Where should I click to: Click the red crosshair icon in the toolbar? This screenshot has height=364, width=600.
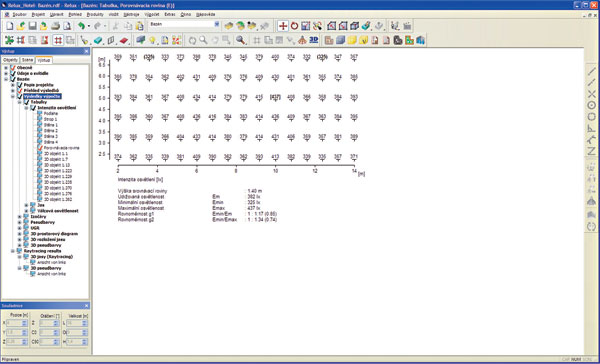[283, 26]
